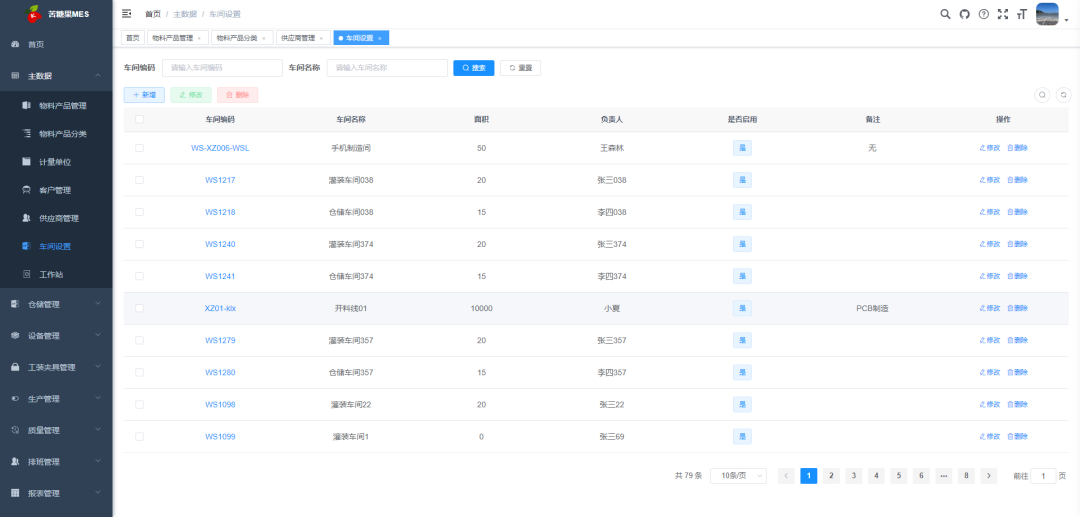Tick the select-all checkbox in table header
The image size is (1080, 517).
[139, 119]
